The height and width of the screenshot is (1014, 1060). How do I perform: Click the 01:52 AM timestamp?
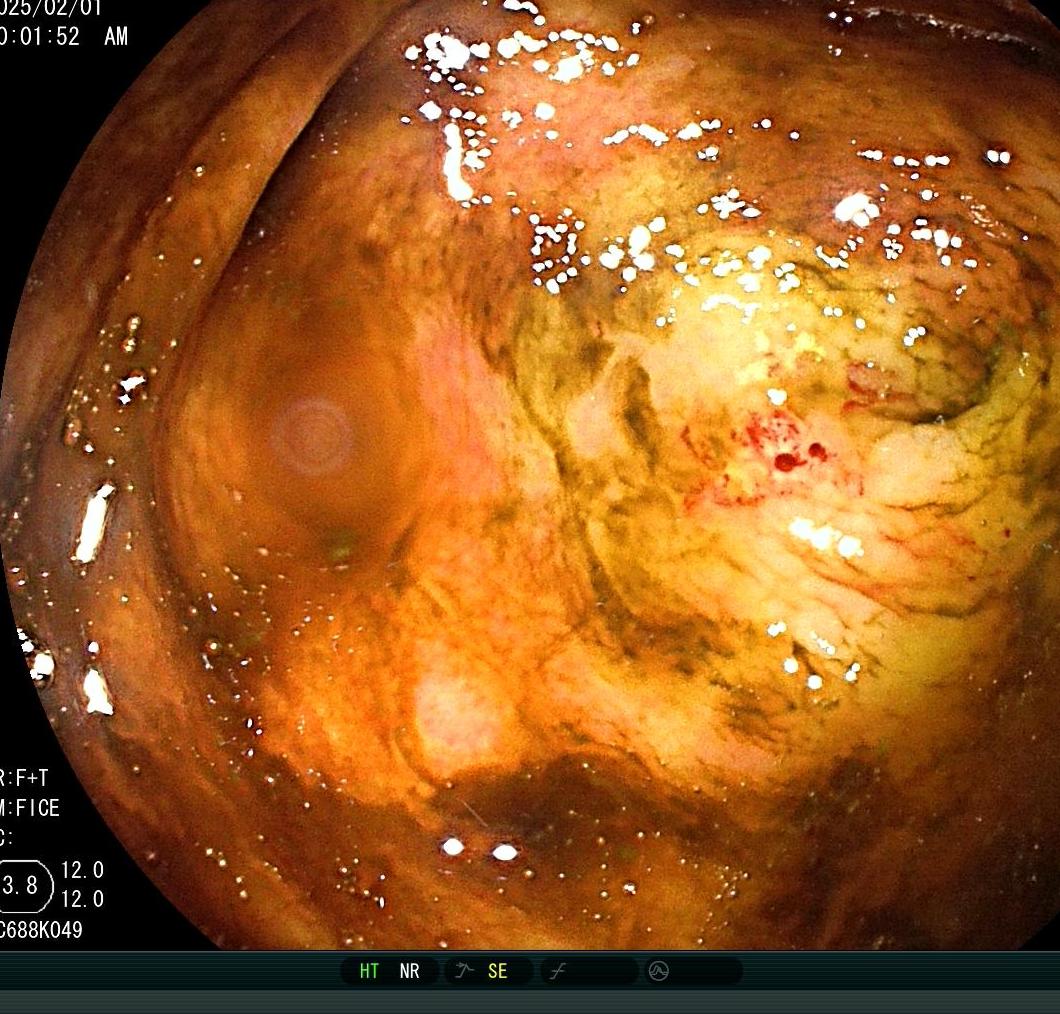65,36
